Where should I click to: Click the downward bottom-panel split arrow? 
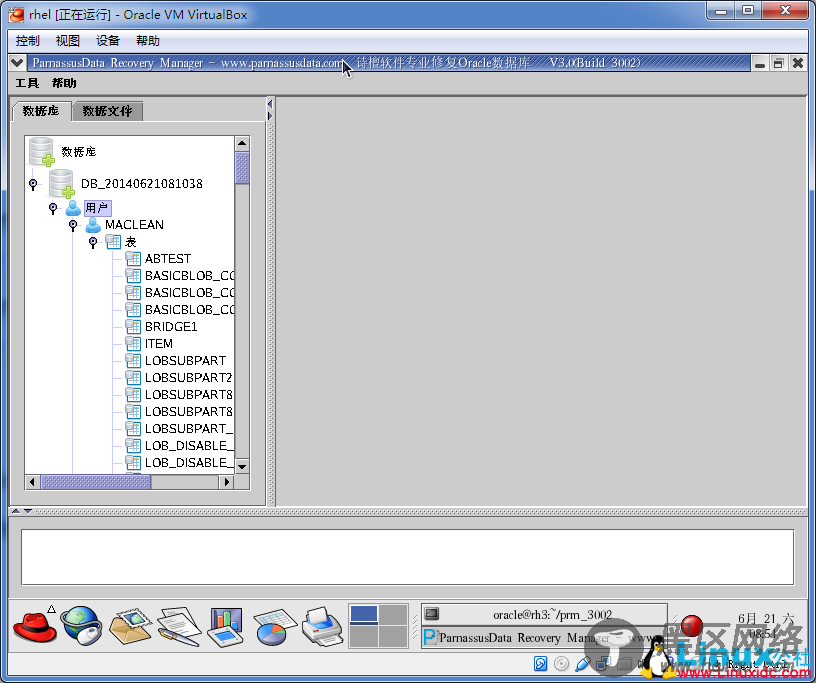click(x=28, y=511)
